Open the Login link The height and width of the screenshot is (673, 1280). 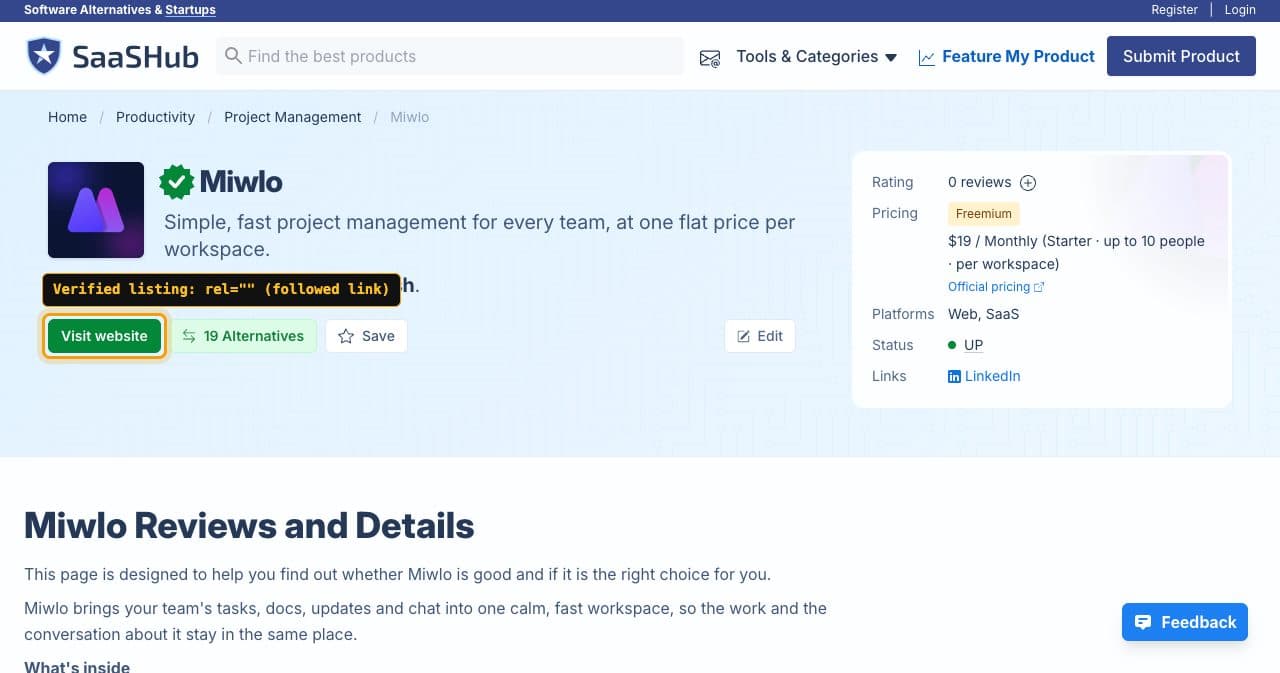pos(1240,9)
